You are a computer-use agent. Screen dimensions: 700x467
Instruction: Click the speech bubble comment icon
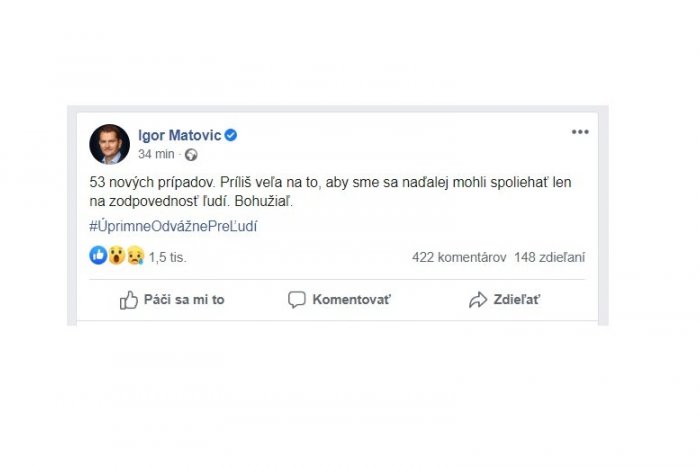pos(297,300)
